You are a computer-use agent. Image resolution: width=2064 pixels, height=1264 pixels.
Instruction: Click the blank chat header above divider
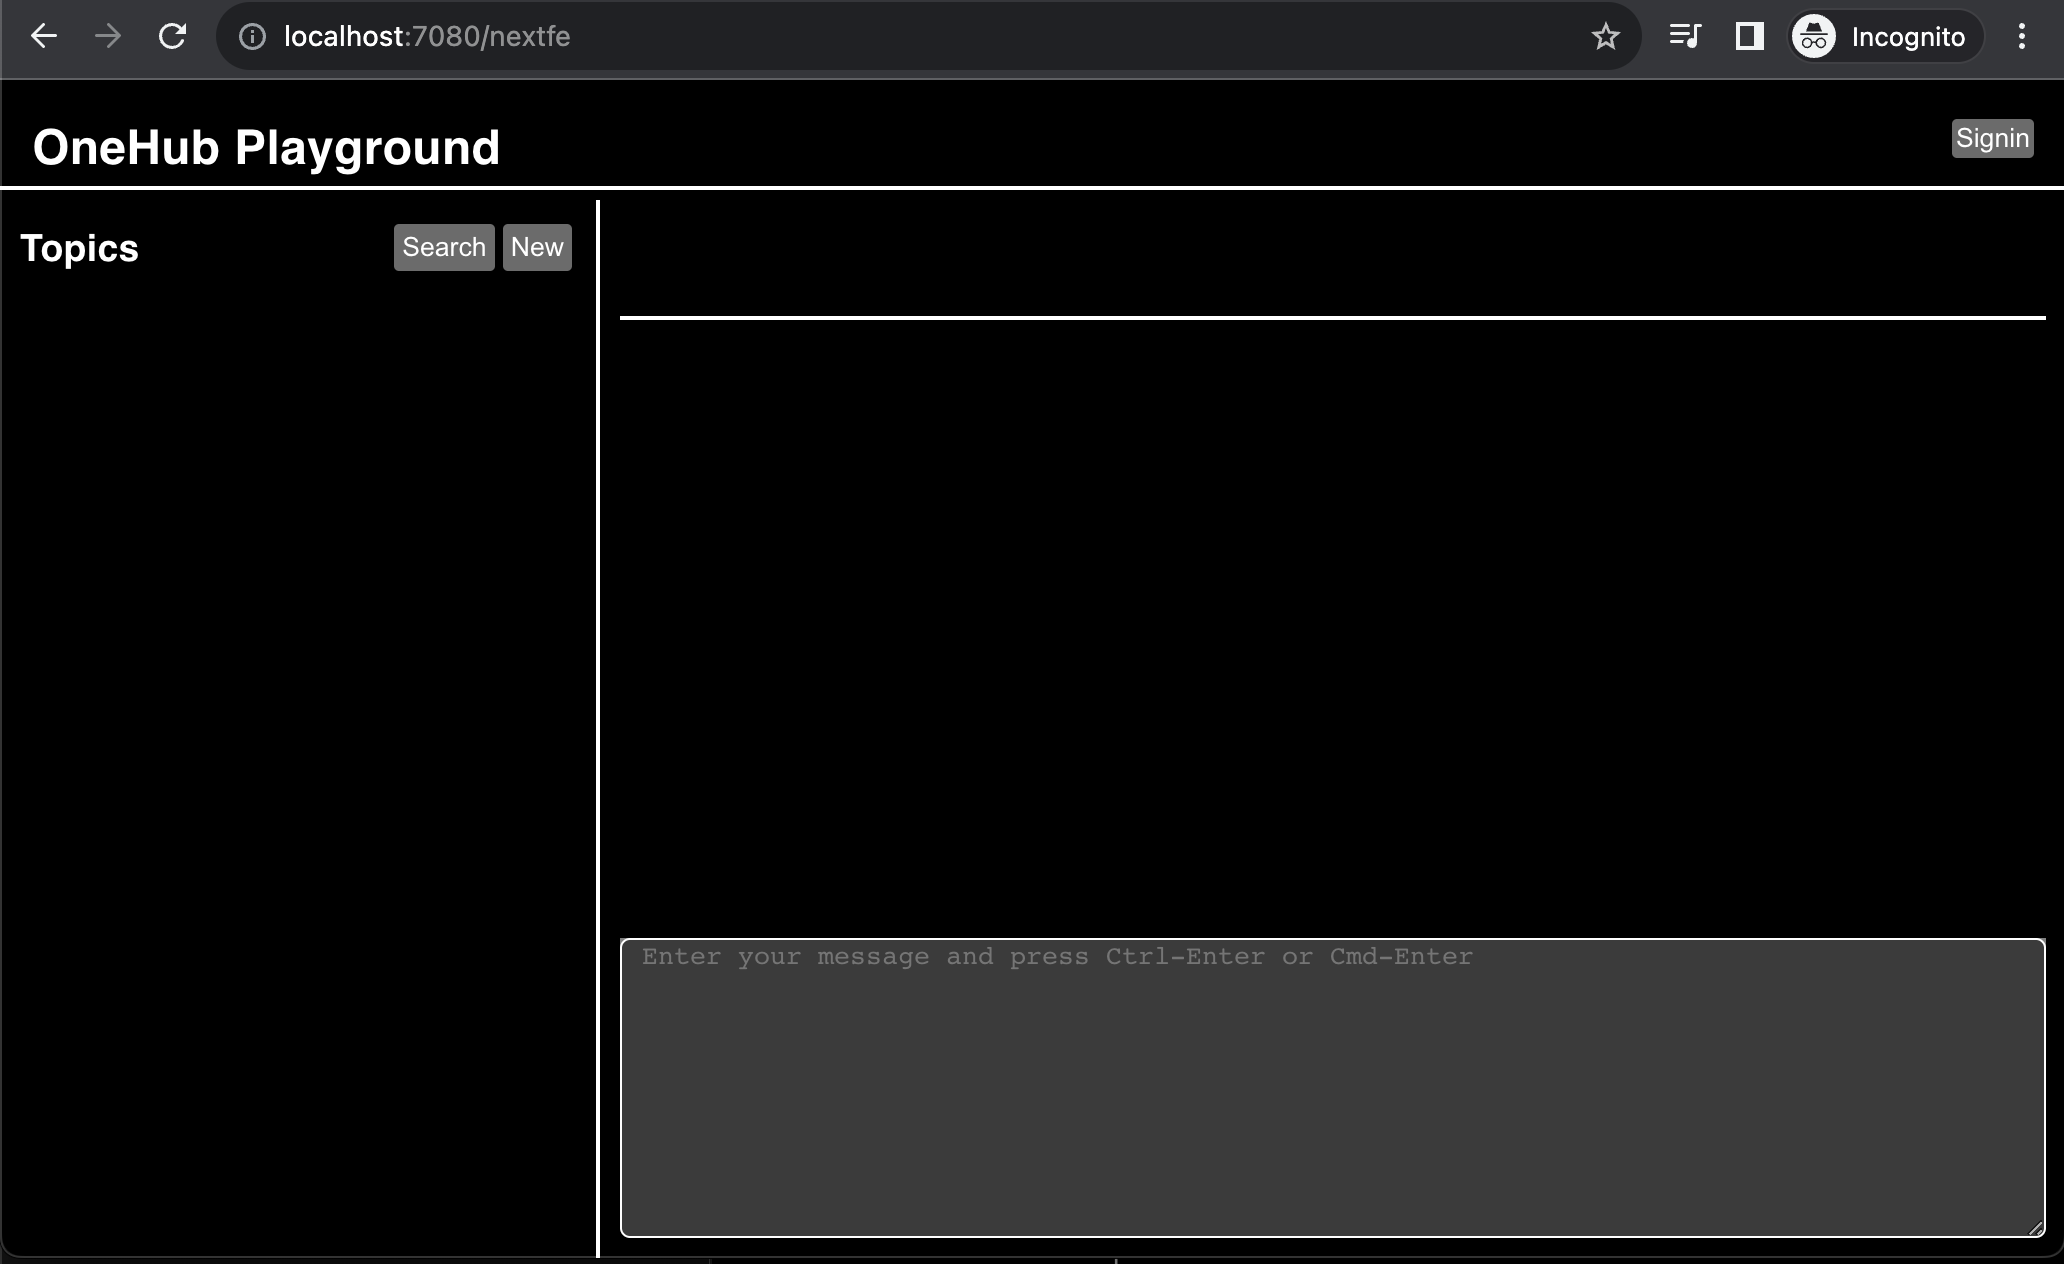pyautogui.click(x=1332, y=258)
